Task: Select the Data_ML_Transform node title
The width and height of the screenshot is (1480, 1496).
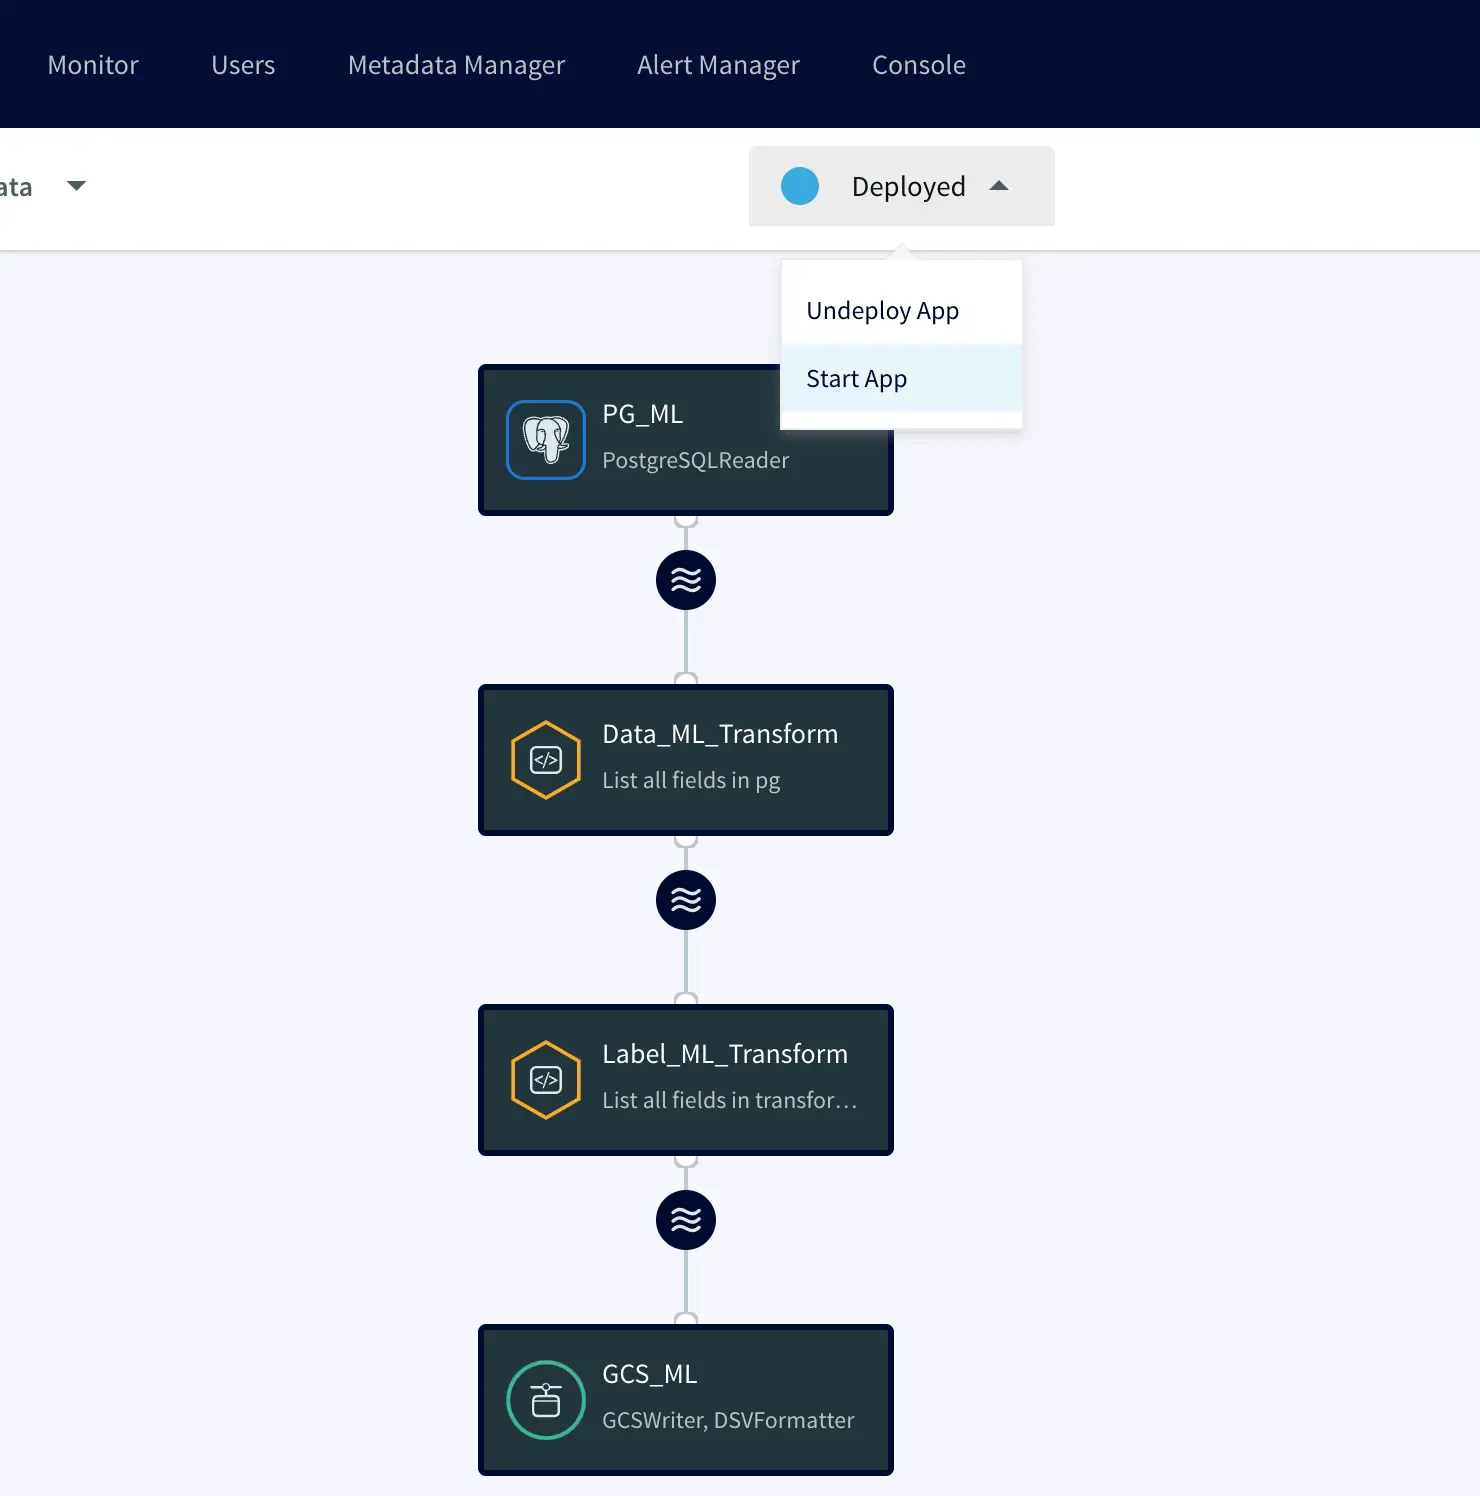Action: coord(720,734)
